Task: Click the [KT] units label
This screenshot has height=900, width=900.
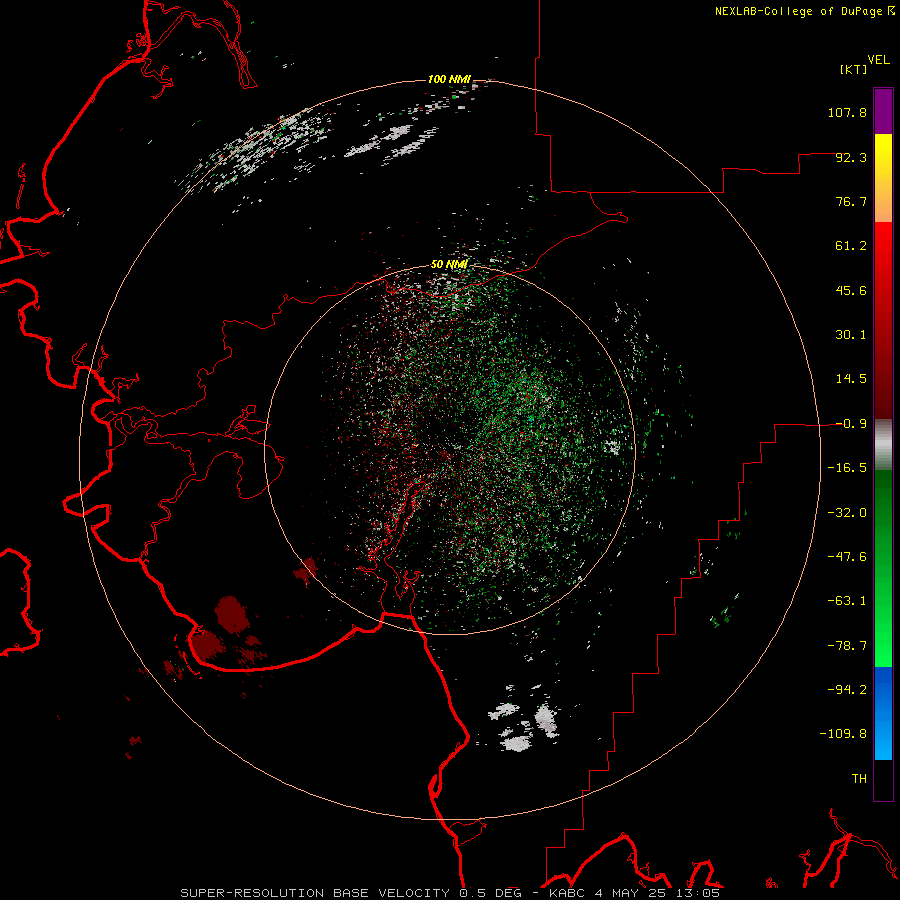Action: pyautogui.click(x=853, y=69)
